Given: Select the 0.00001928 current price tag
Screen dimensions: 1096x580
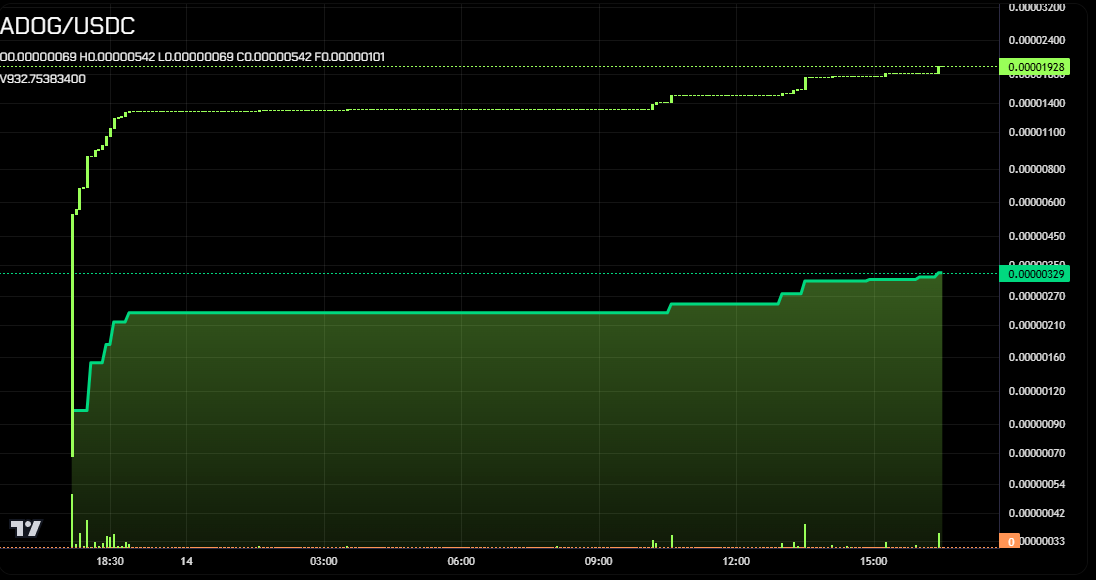Looking at the screenshot, I should tap(1035, 67).
